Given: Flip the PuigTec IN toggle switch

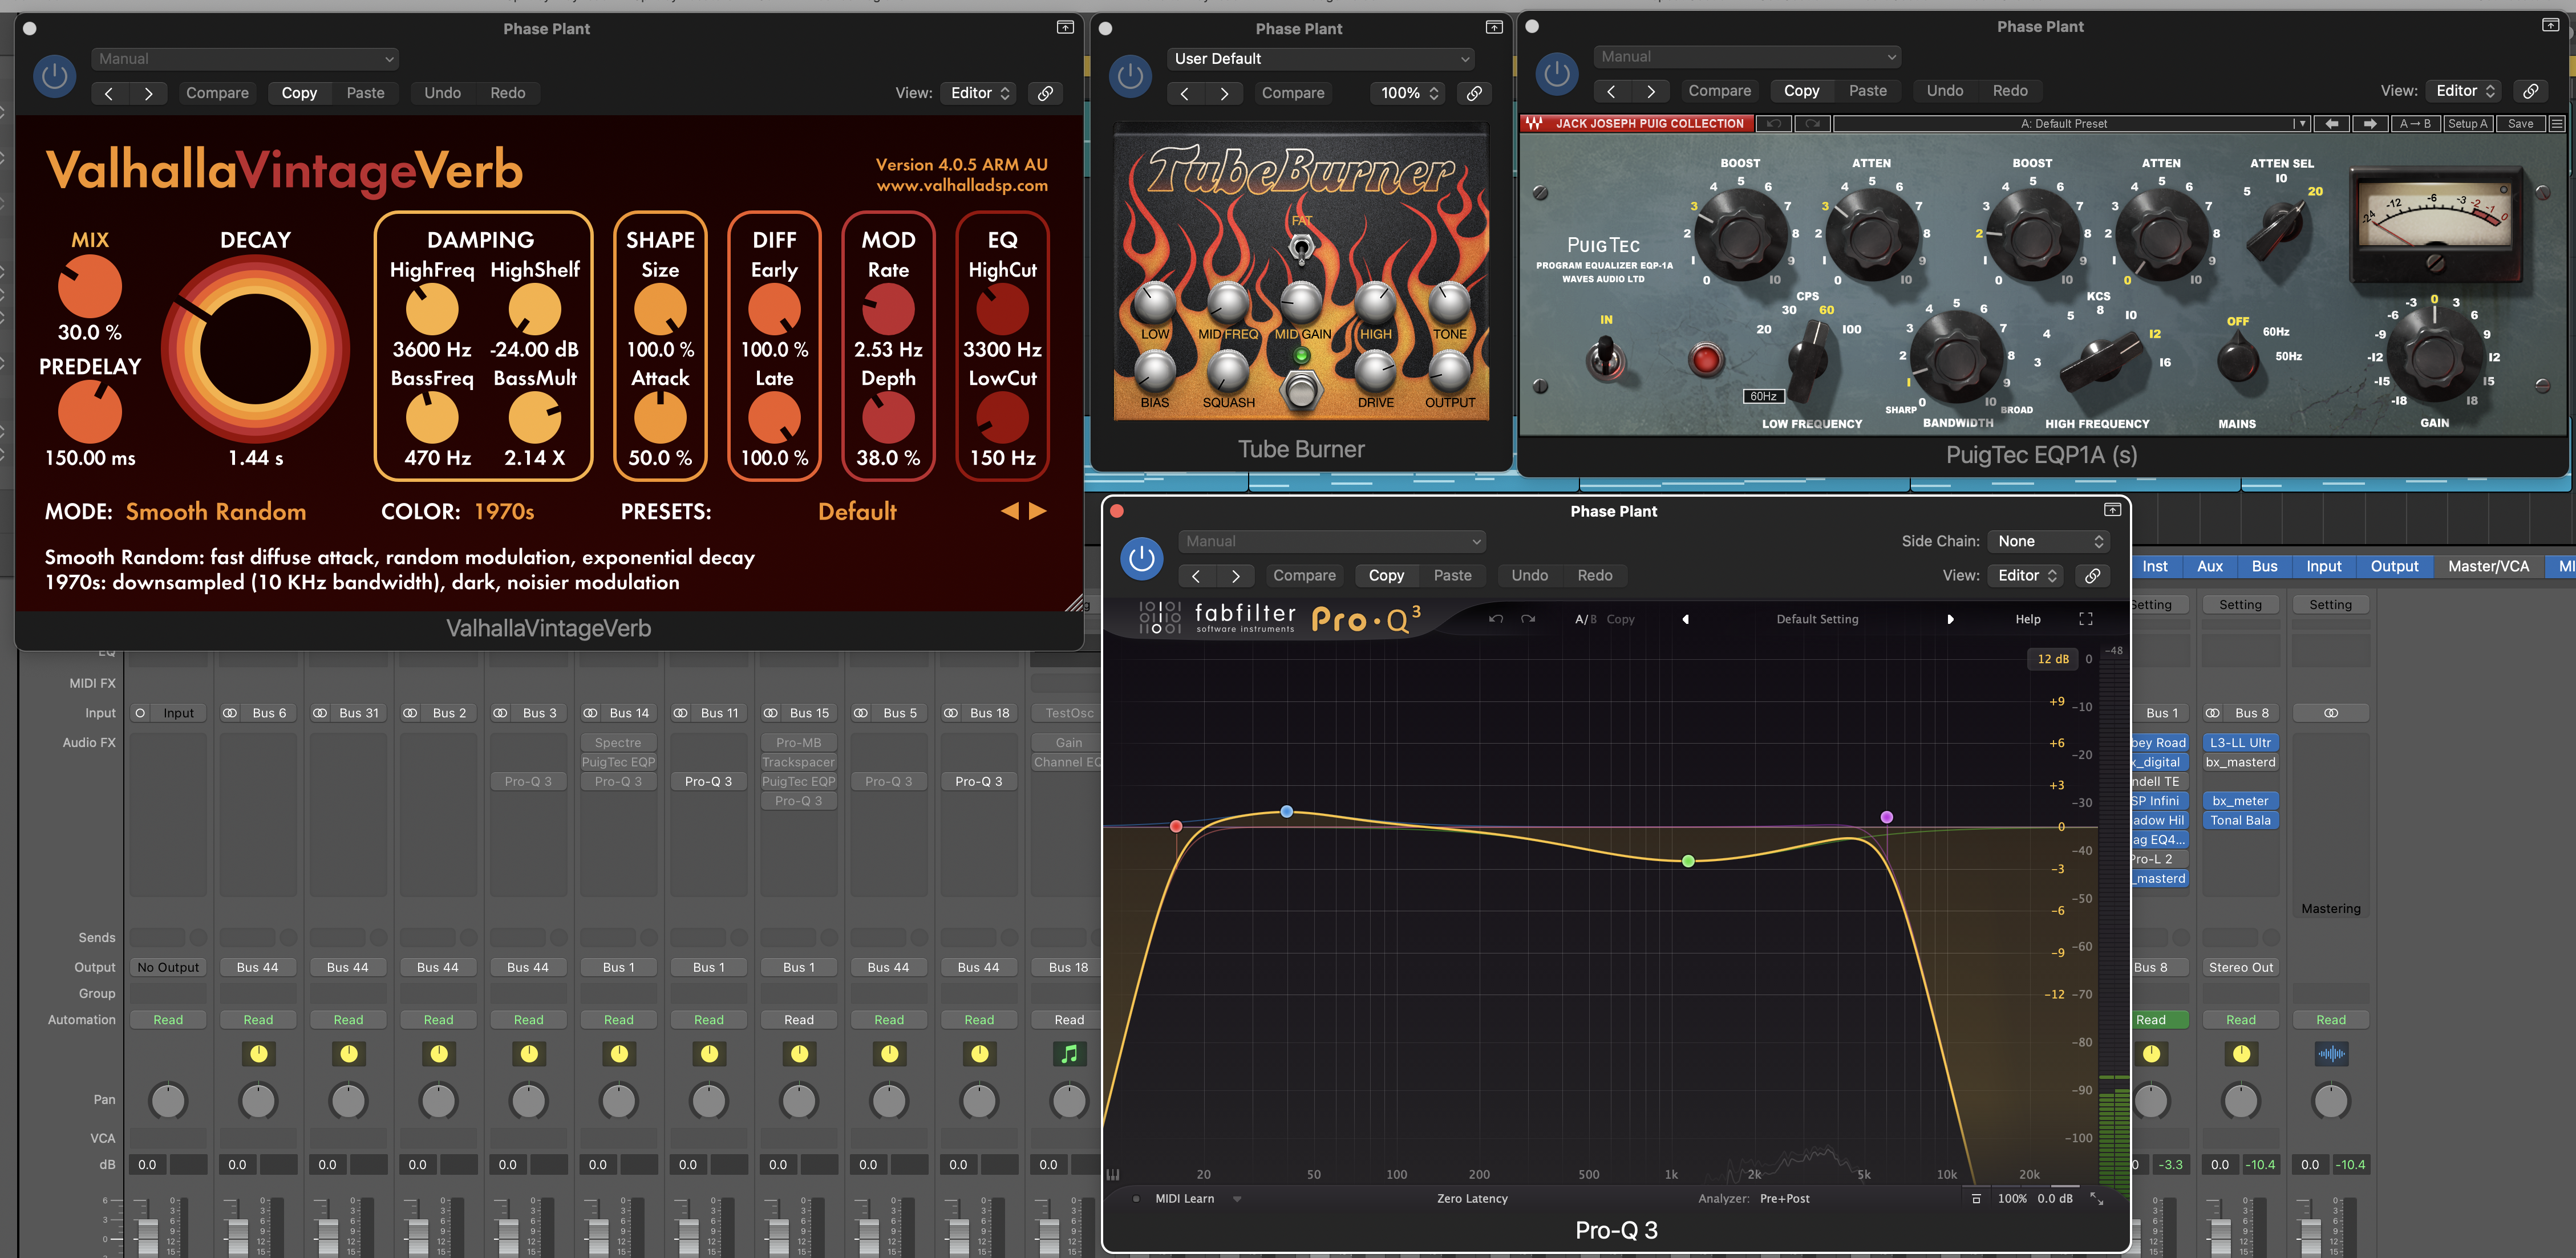Looking at the screenshot, I should pyautogui.click(x=1606, y=356).
